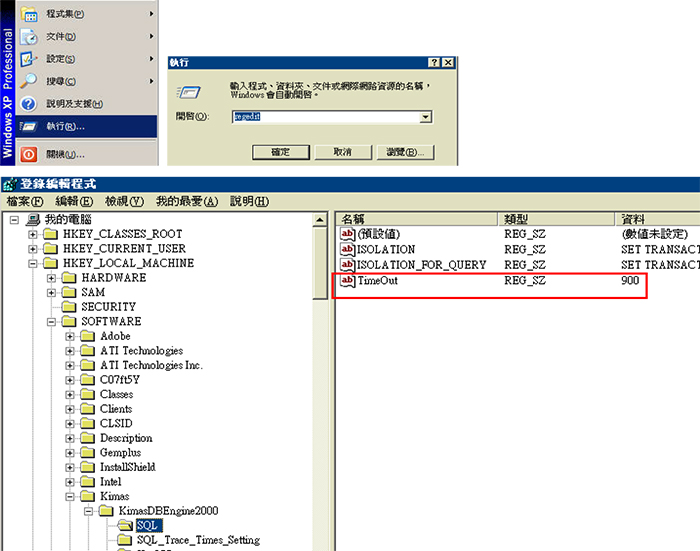Collapse the My Computer (我的電腦) root node
The height and width of the screenshot is (551, 700).
pos(14,220)
